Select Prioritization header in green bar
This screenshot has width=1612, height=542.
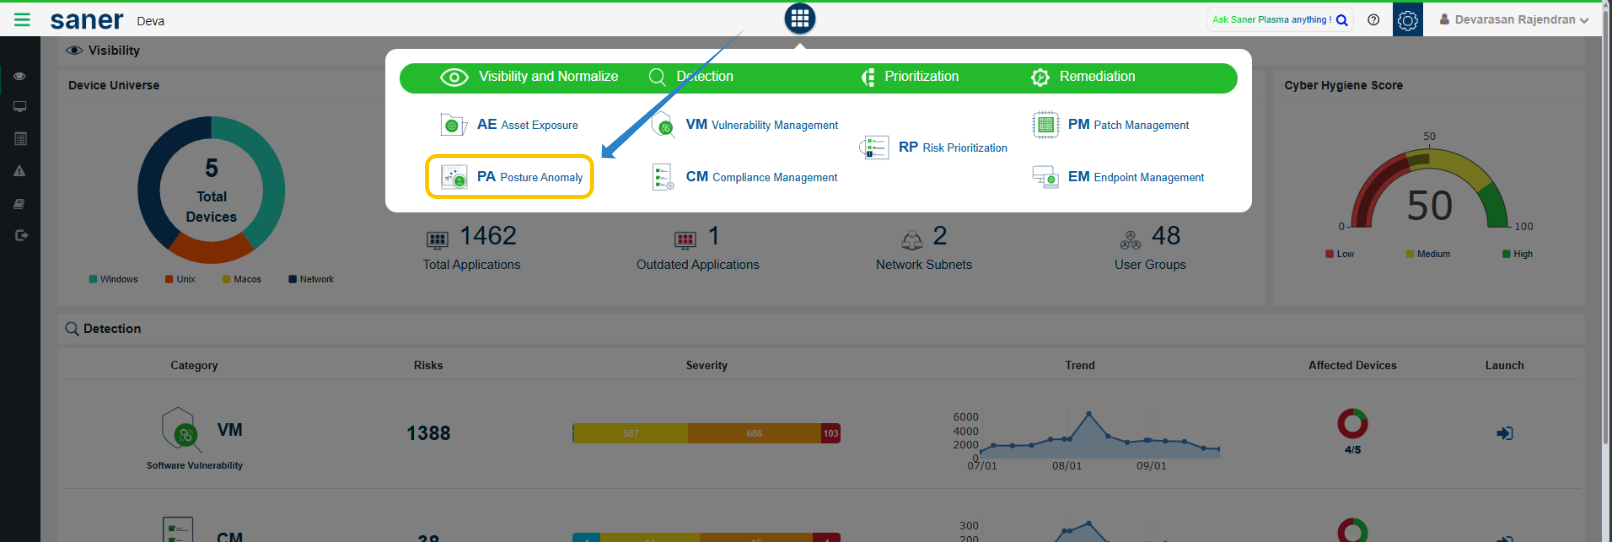910,77
